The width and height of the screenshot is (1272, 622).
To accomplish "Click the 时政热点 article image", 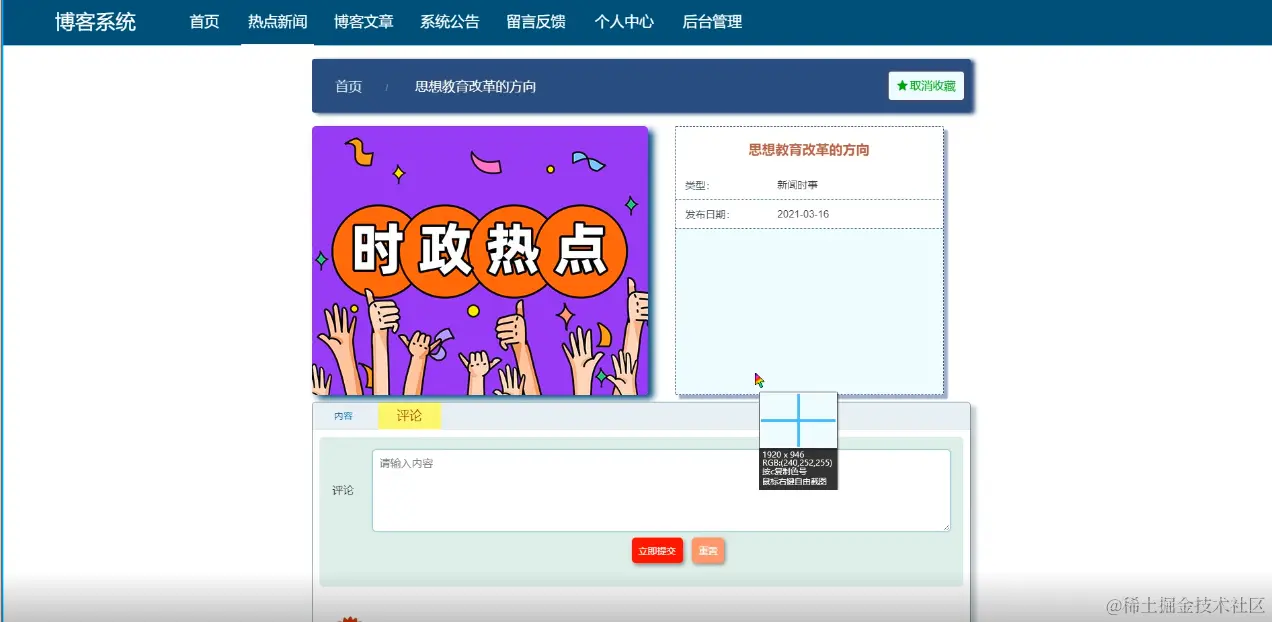I will click(x=481, y=259).
